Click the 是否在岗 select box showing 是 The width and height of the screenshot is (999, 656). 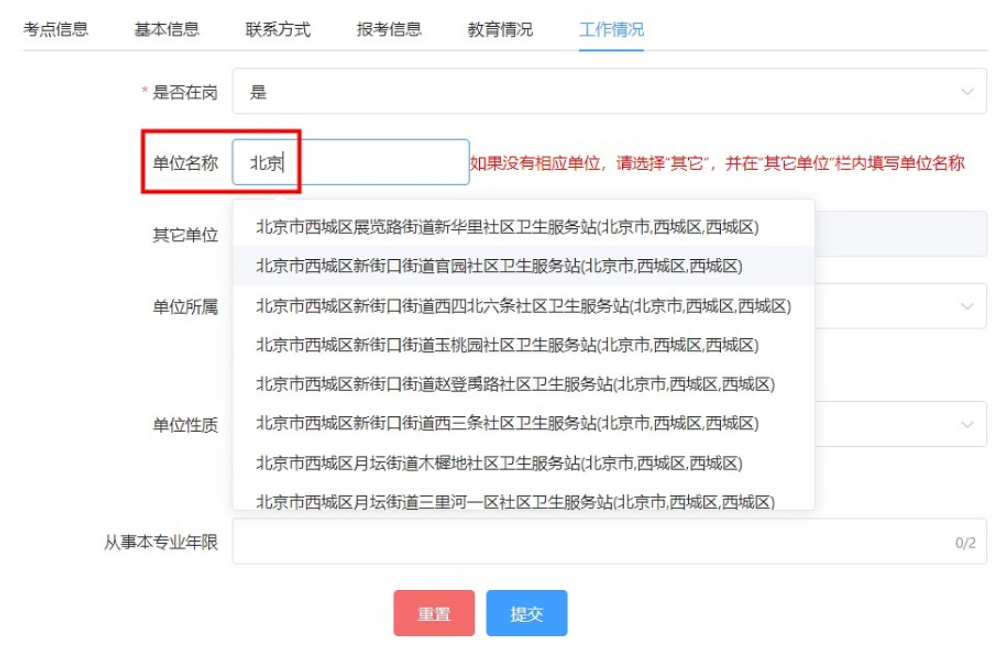(x=610, y=92)
